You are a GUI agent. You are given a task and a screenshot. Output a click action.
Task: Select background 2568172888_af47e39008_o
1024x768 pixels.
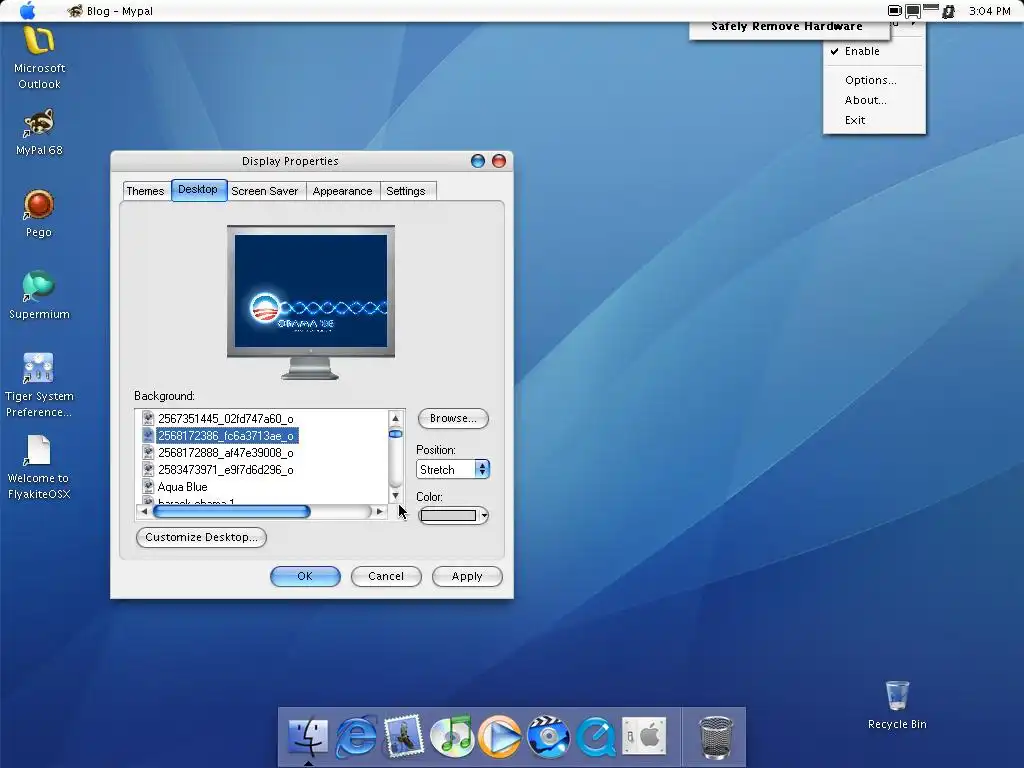tap(225, 453)
